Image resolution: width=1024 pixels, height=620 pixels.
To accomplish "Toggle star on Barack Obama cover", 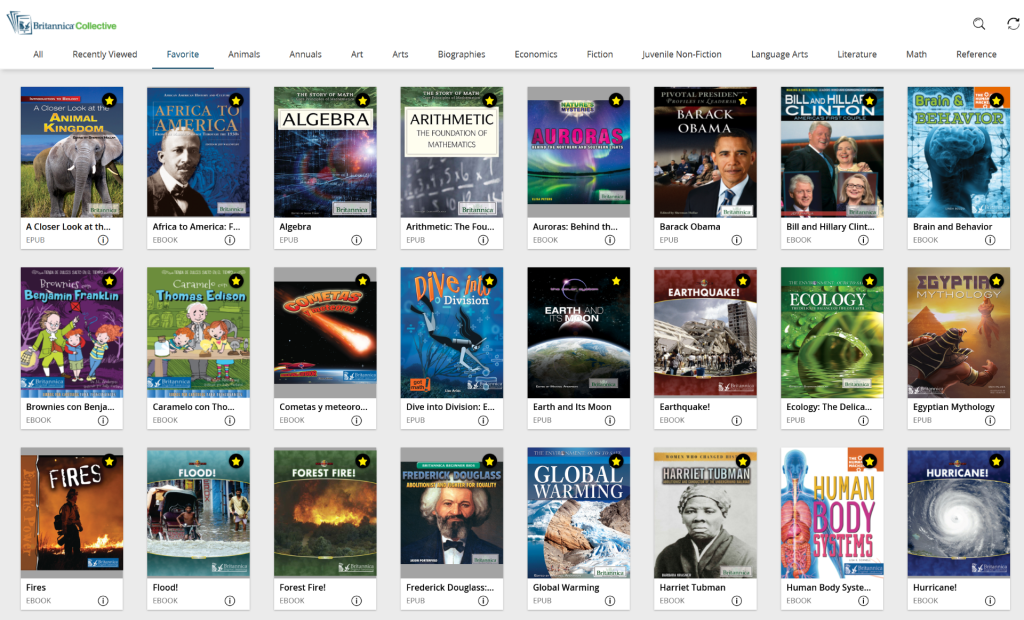I will click(743, 101).
